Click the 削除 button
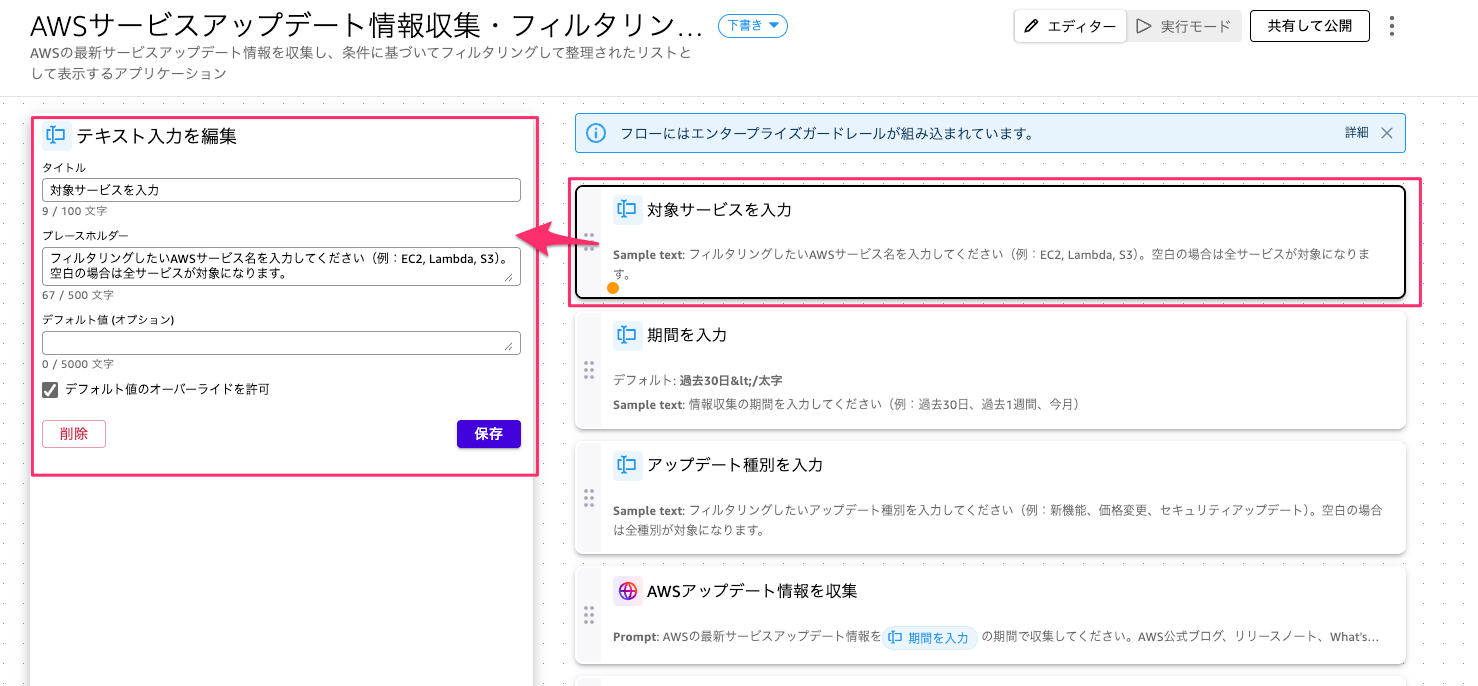Screen dimensions: 1478x686 pyautogui.click(x=74, y=434)
